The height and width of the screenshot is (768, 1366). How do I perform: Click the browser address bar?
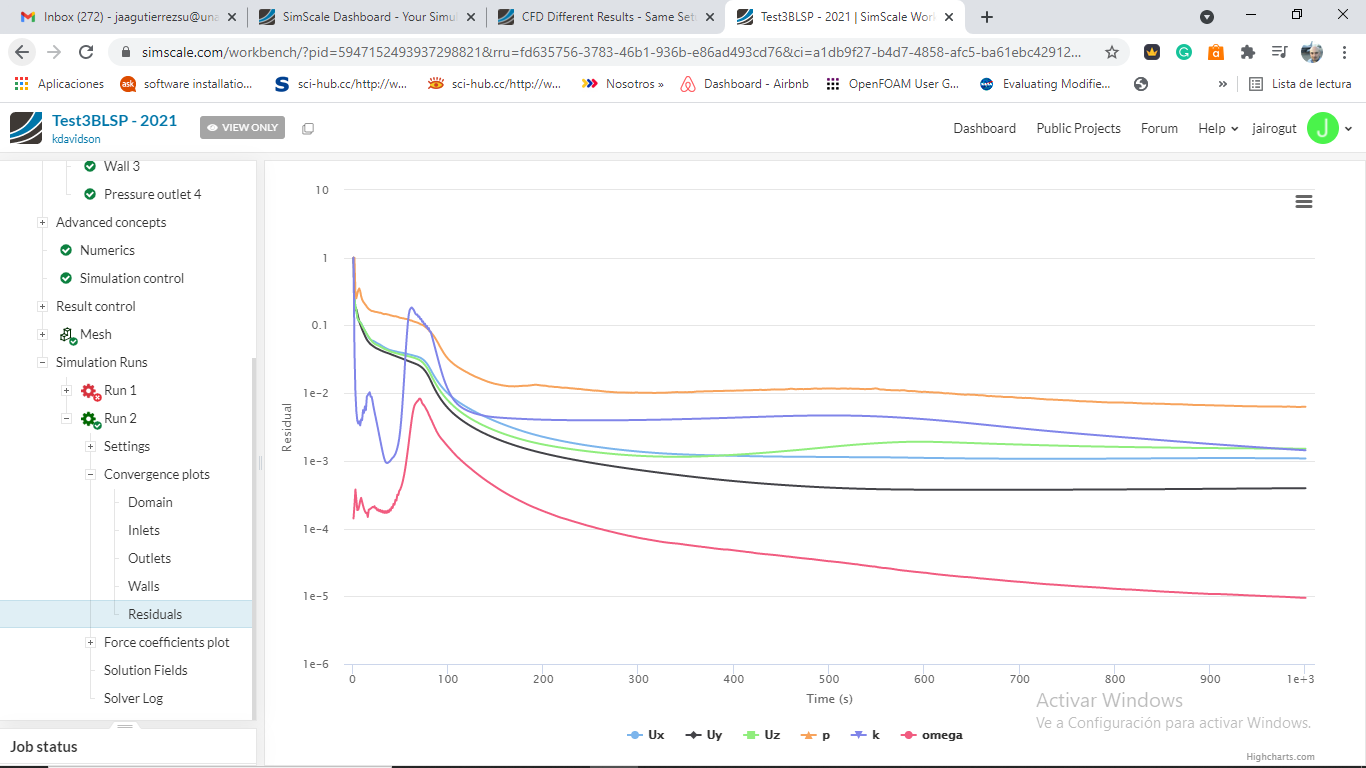(600, 52)
